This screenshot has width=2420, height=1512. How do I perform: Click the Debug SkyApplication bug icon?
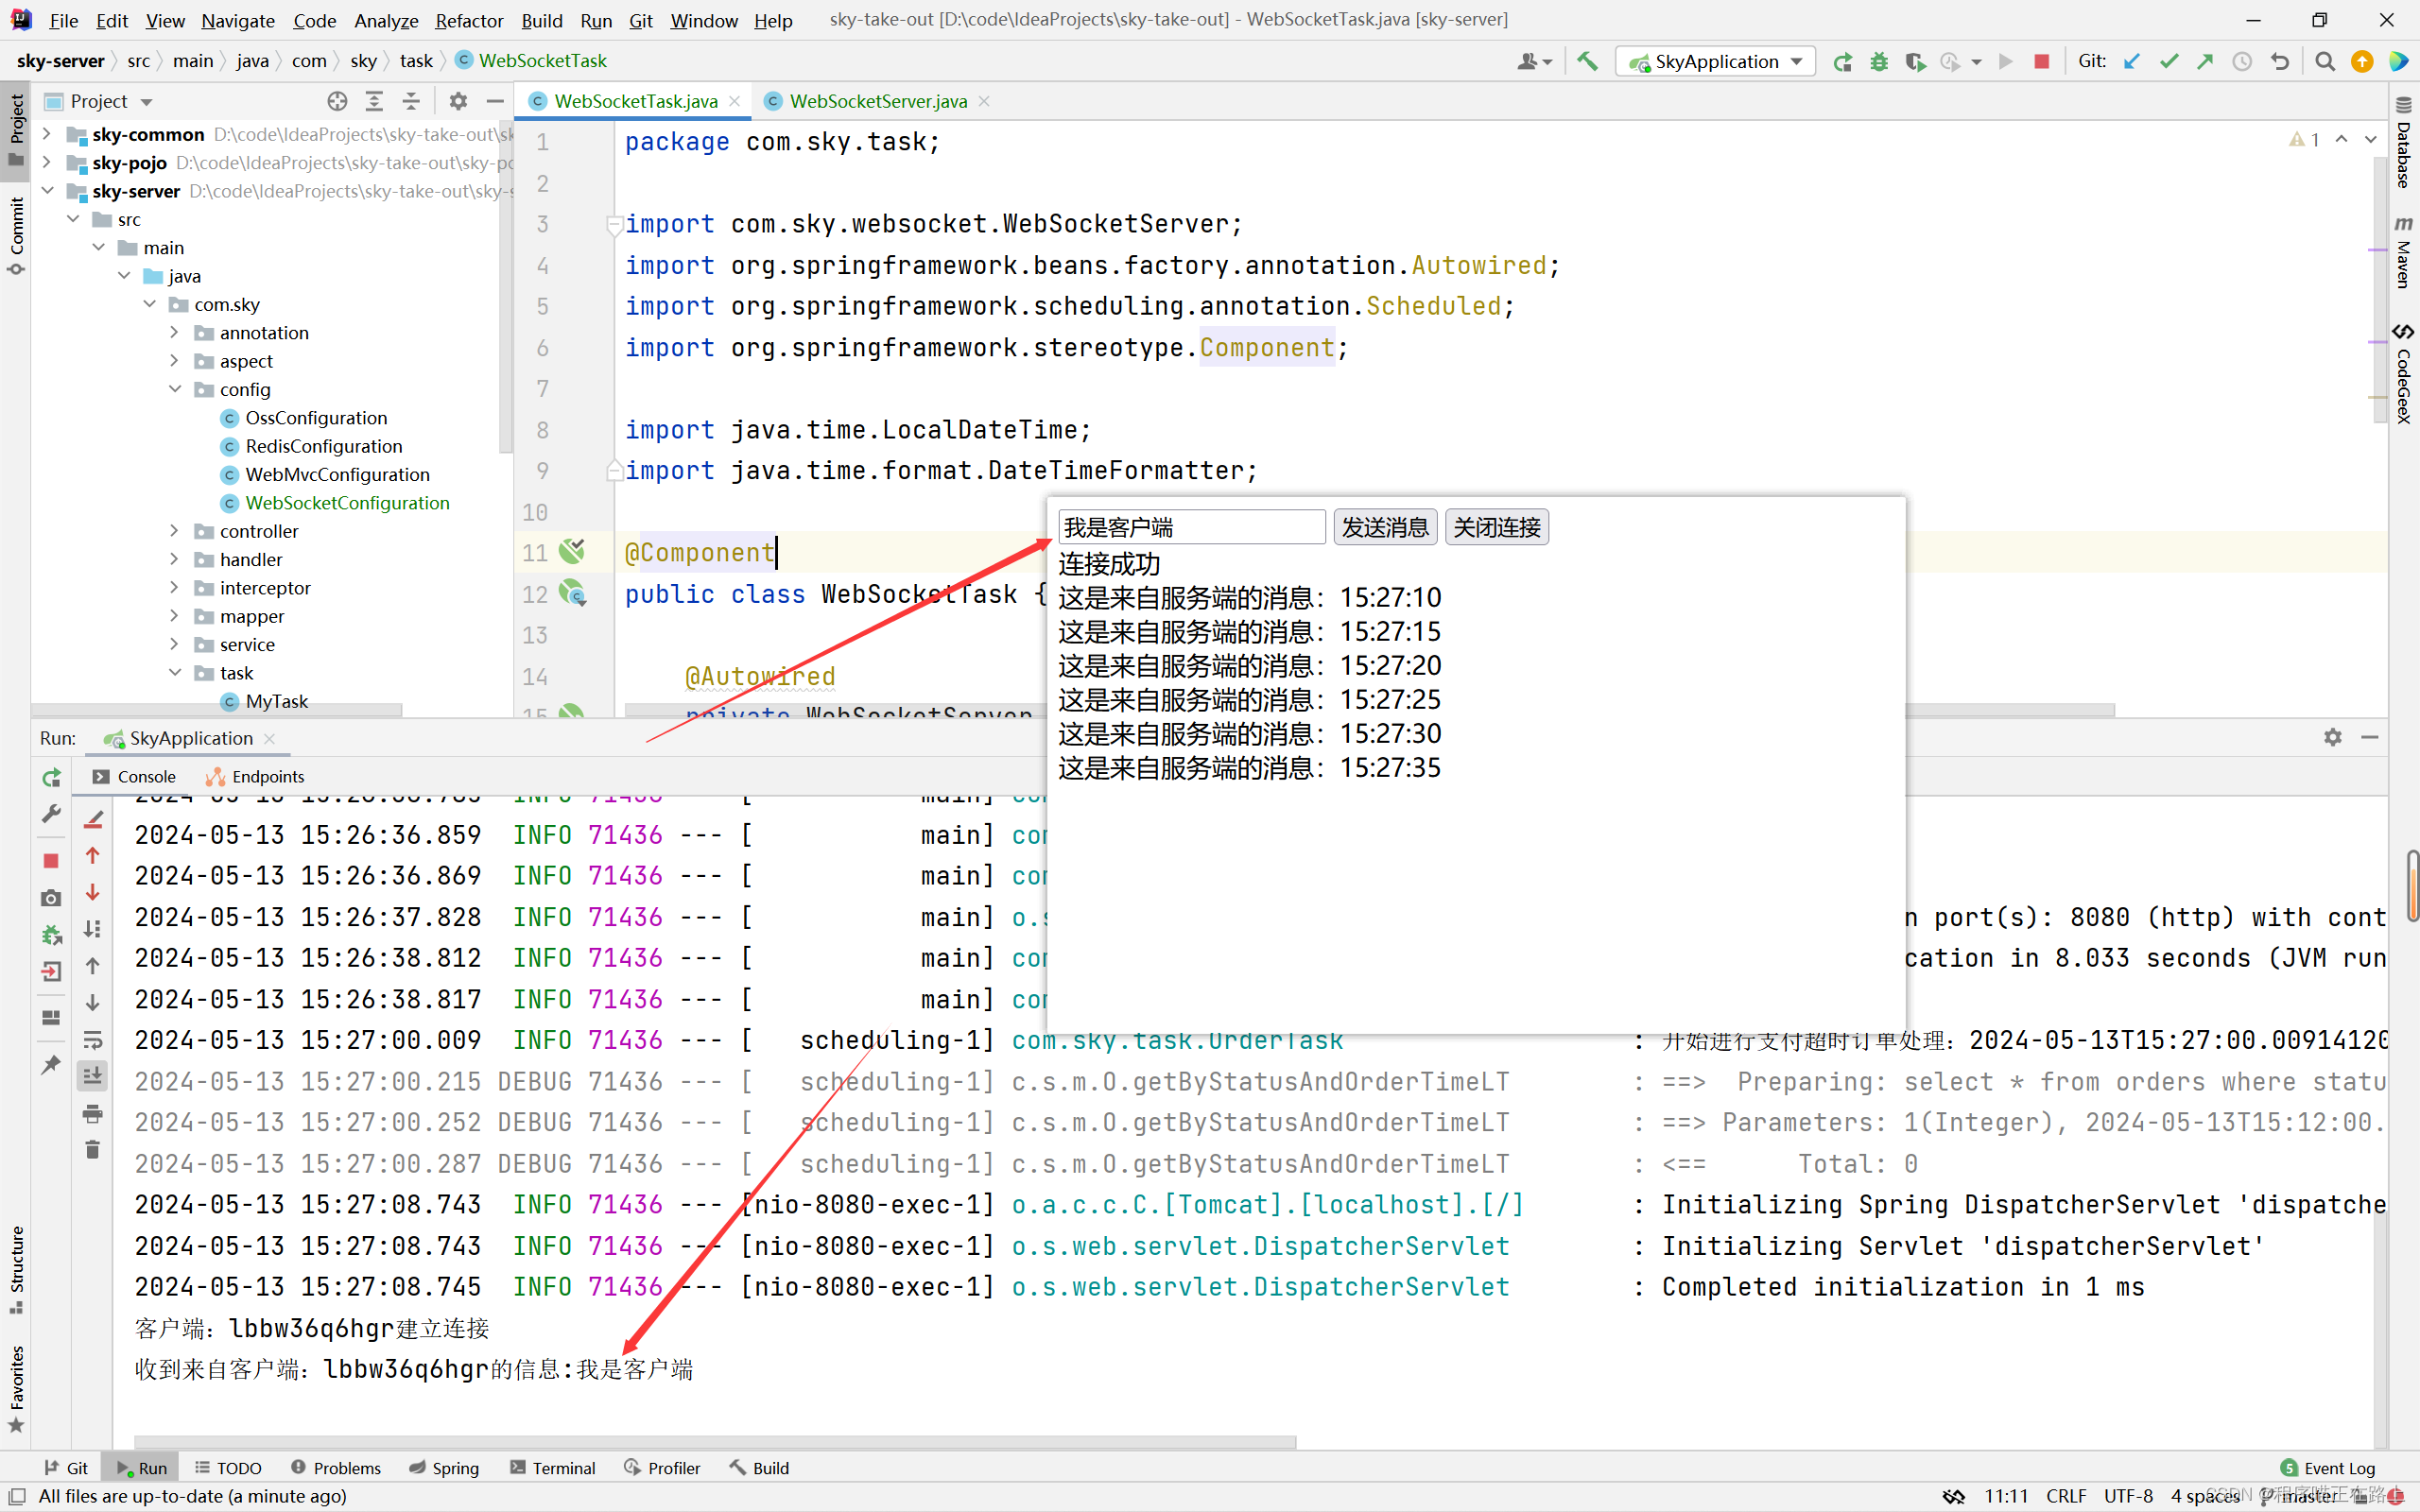pyautogui.click(x=1879, y=61)
